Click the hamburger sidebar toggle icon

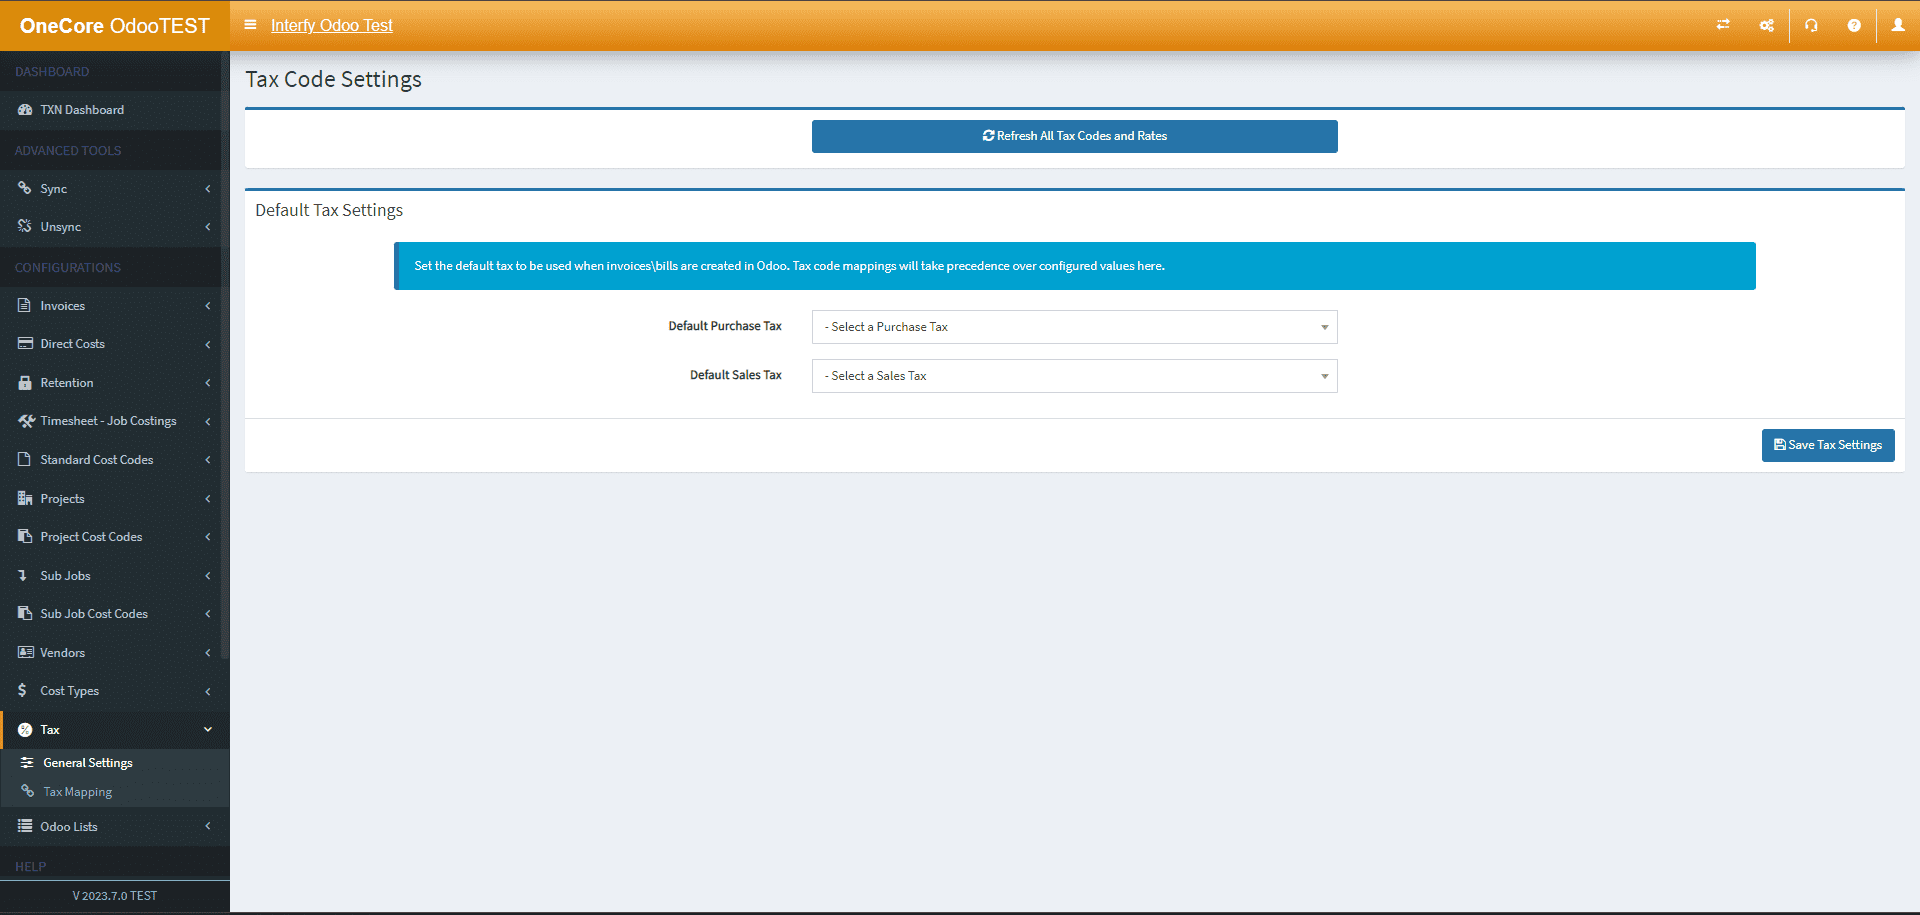pos(250,25)
